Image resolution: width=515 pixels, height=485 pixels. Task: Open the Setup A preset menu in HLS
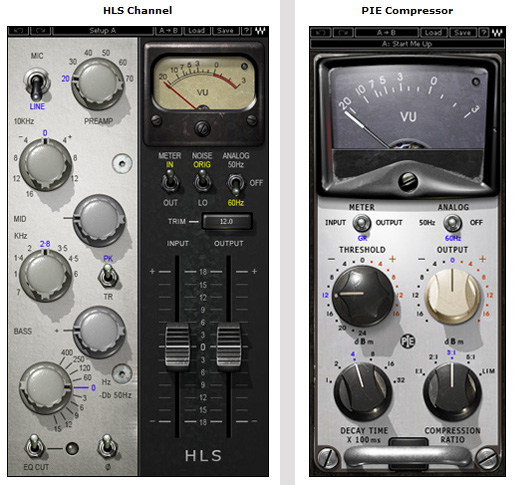click(x=103, y=31)
